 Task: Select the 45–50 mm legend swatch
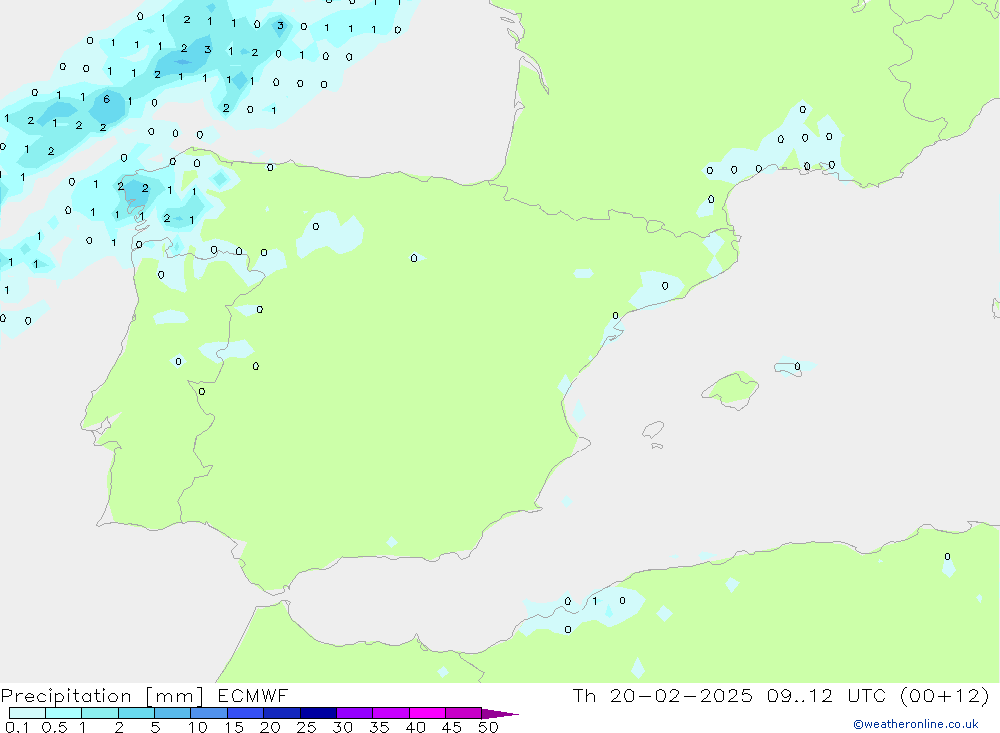click(463, 713)
